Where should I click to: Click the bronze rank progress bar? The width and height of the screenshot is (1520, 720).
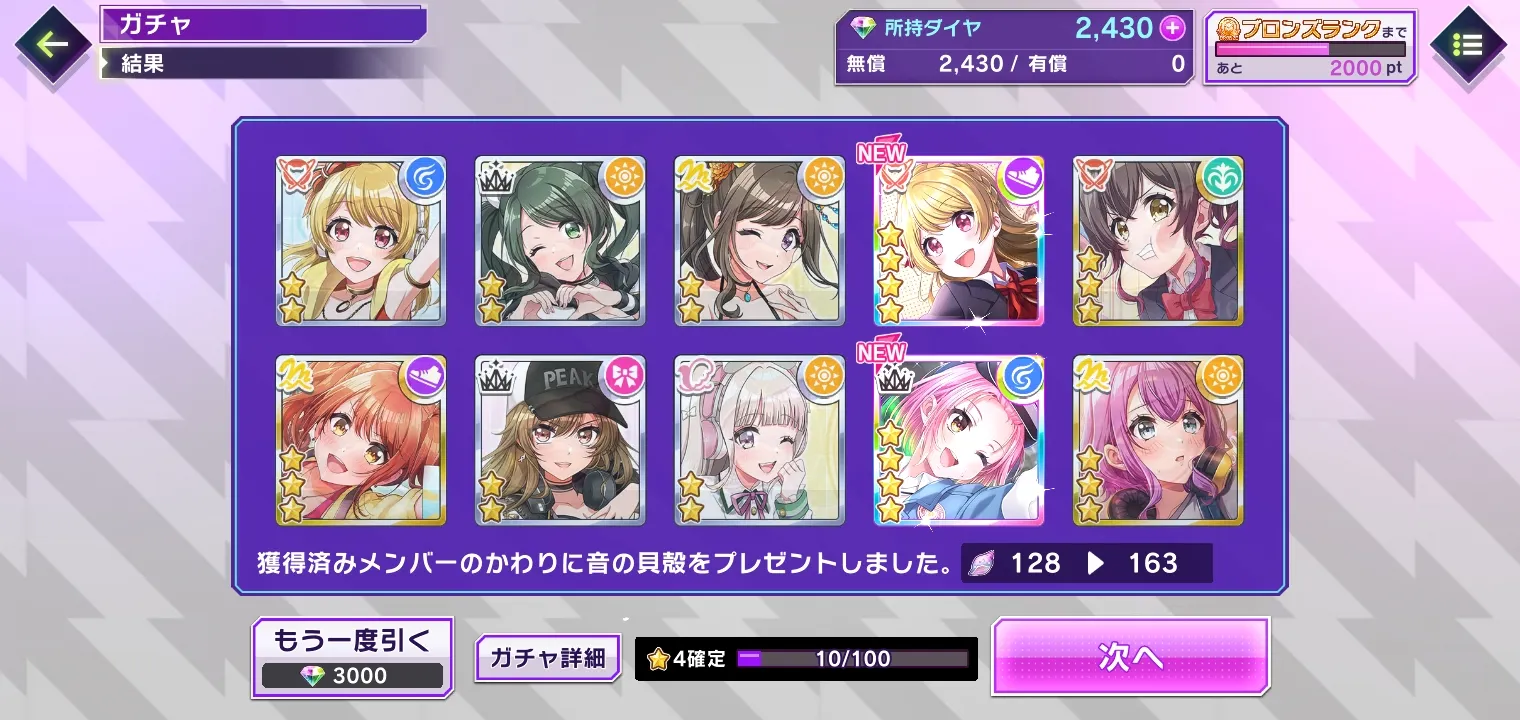pyautogui.click(x=1310, y=48)
